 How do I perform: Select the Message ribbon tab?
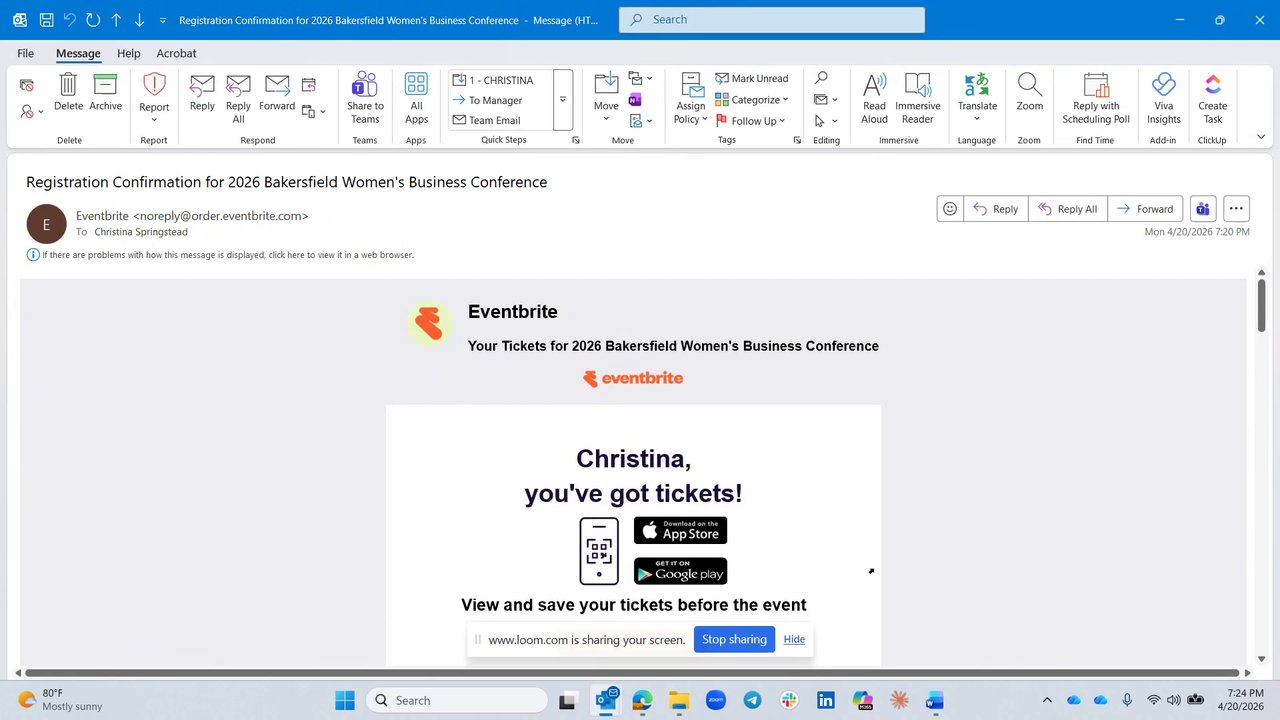click(78, 53)
